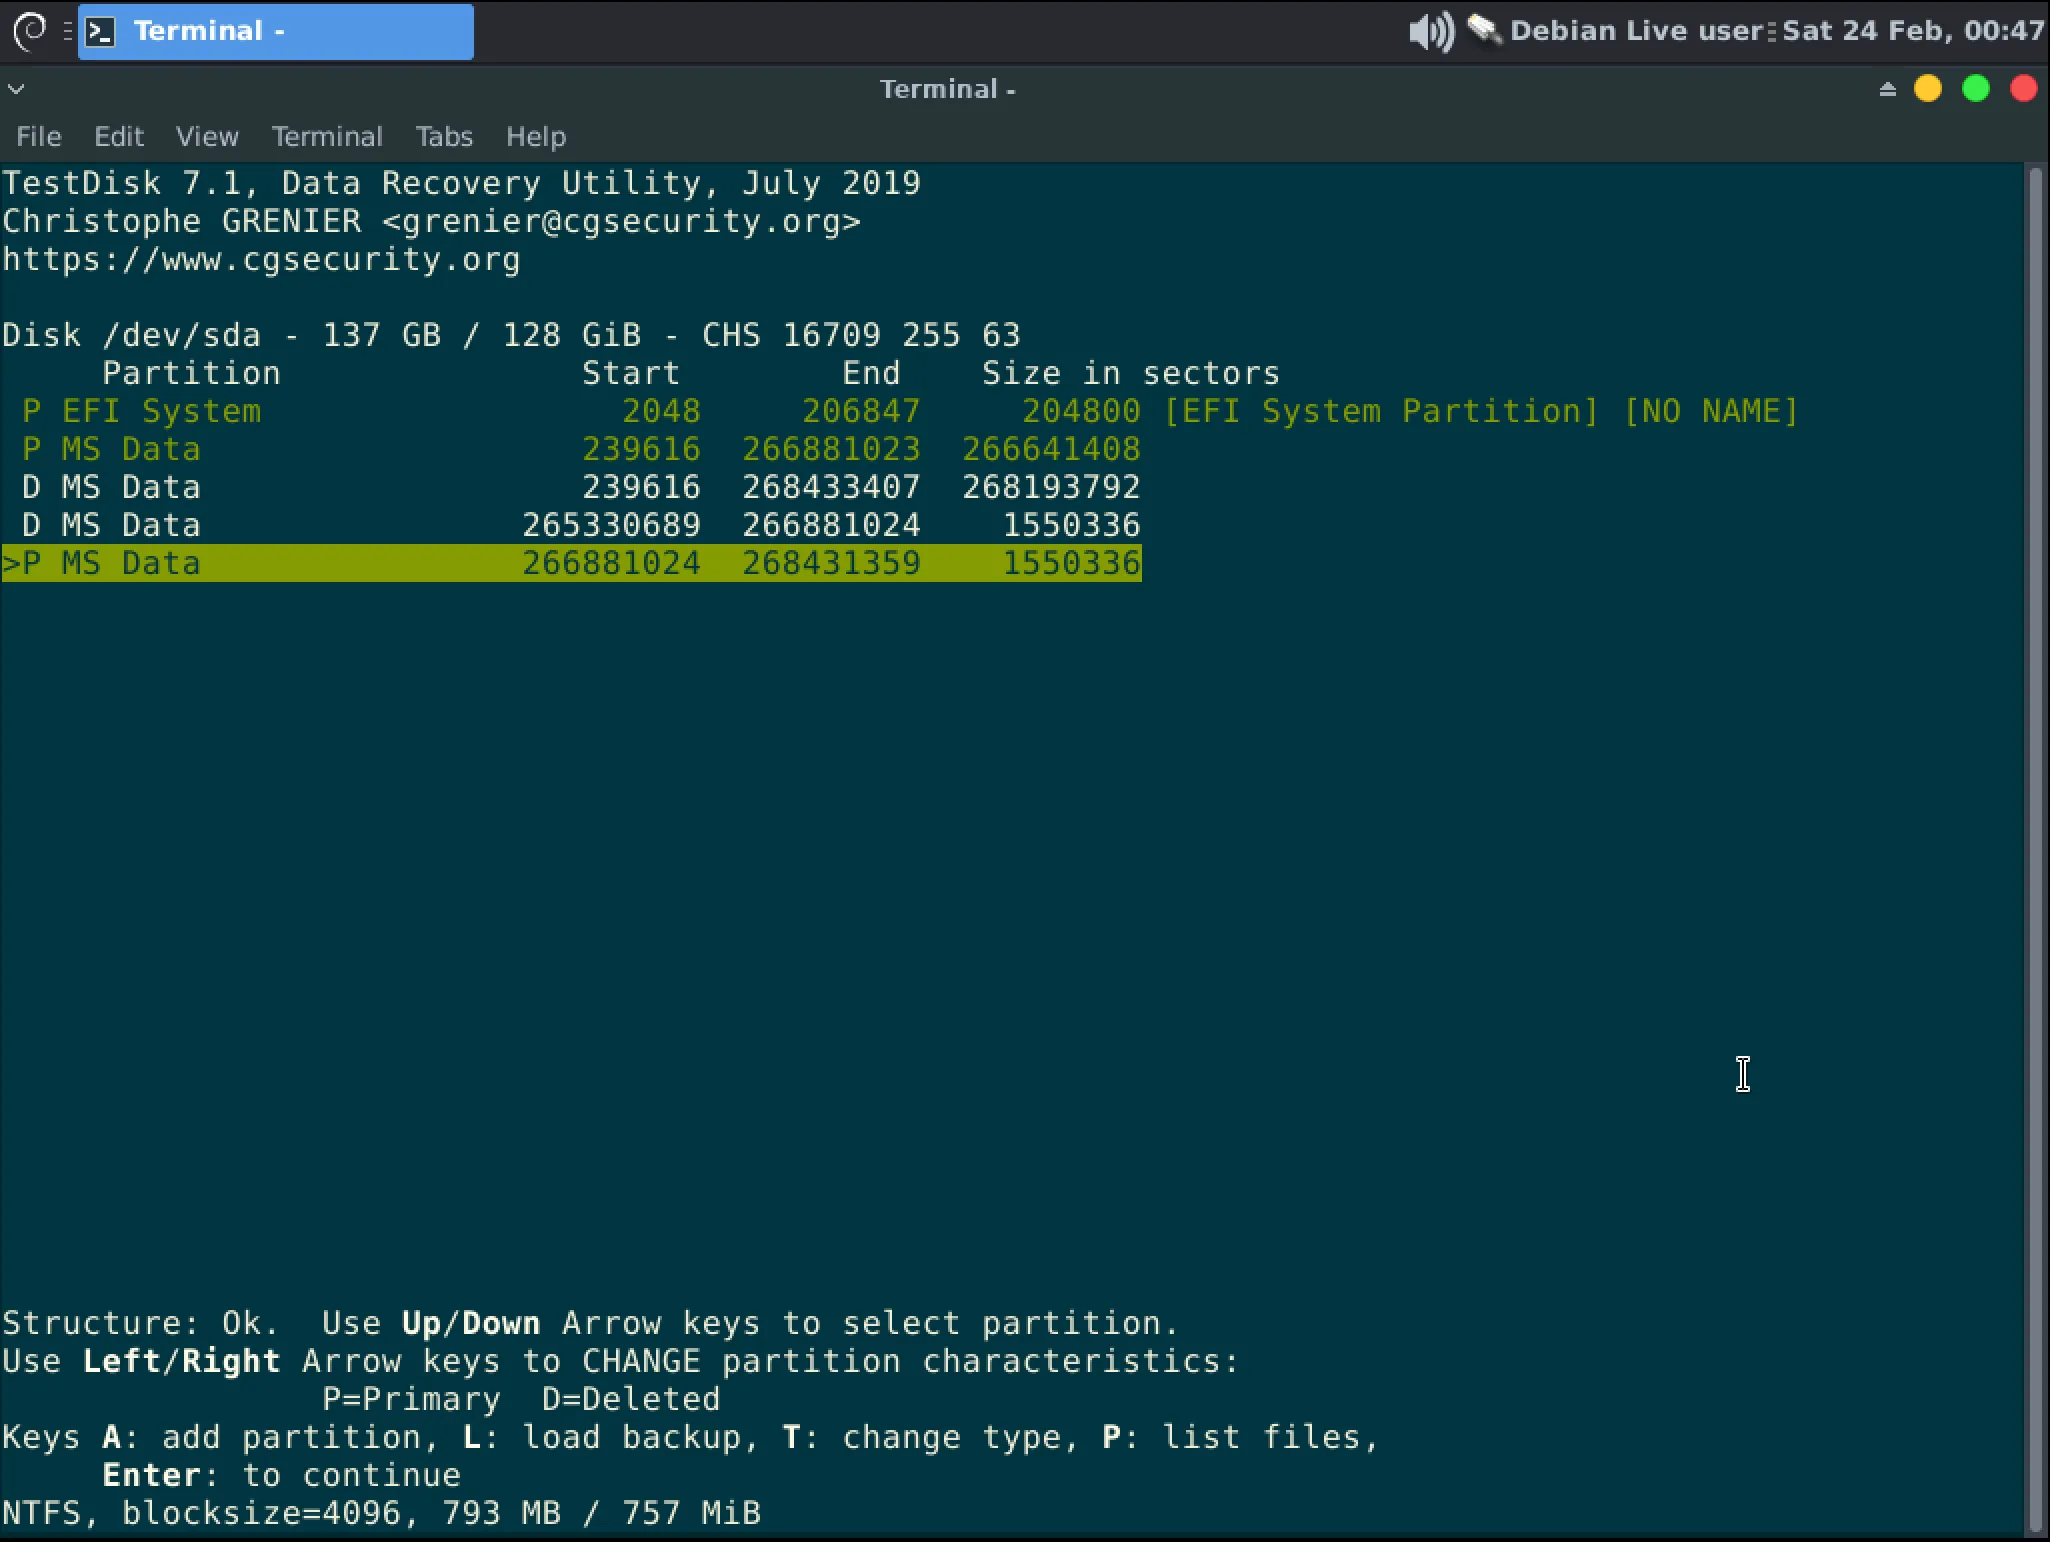Click the Sat 24 Feb clock
The width and height of the screenshot is (2050, 1542).
(1911, 31)
